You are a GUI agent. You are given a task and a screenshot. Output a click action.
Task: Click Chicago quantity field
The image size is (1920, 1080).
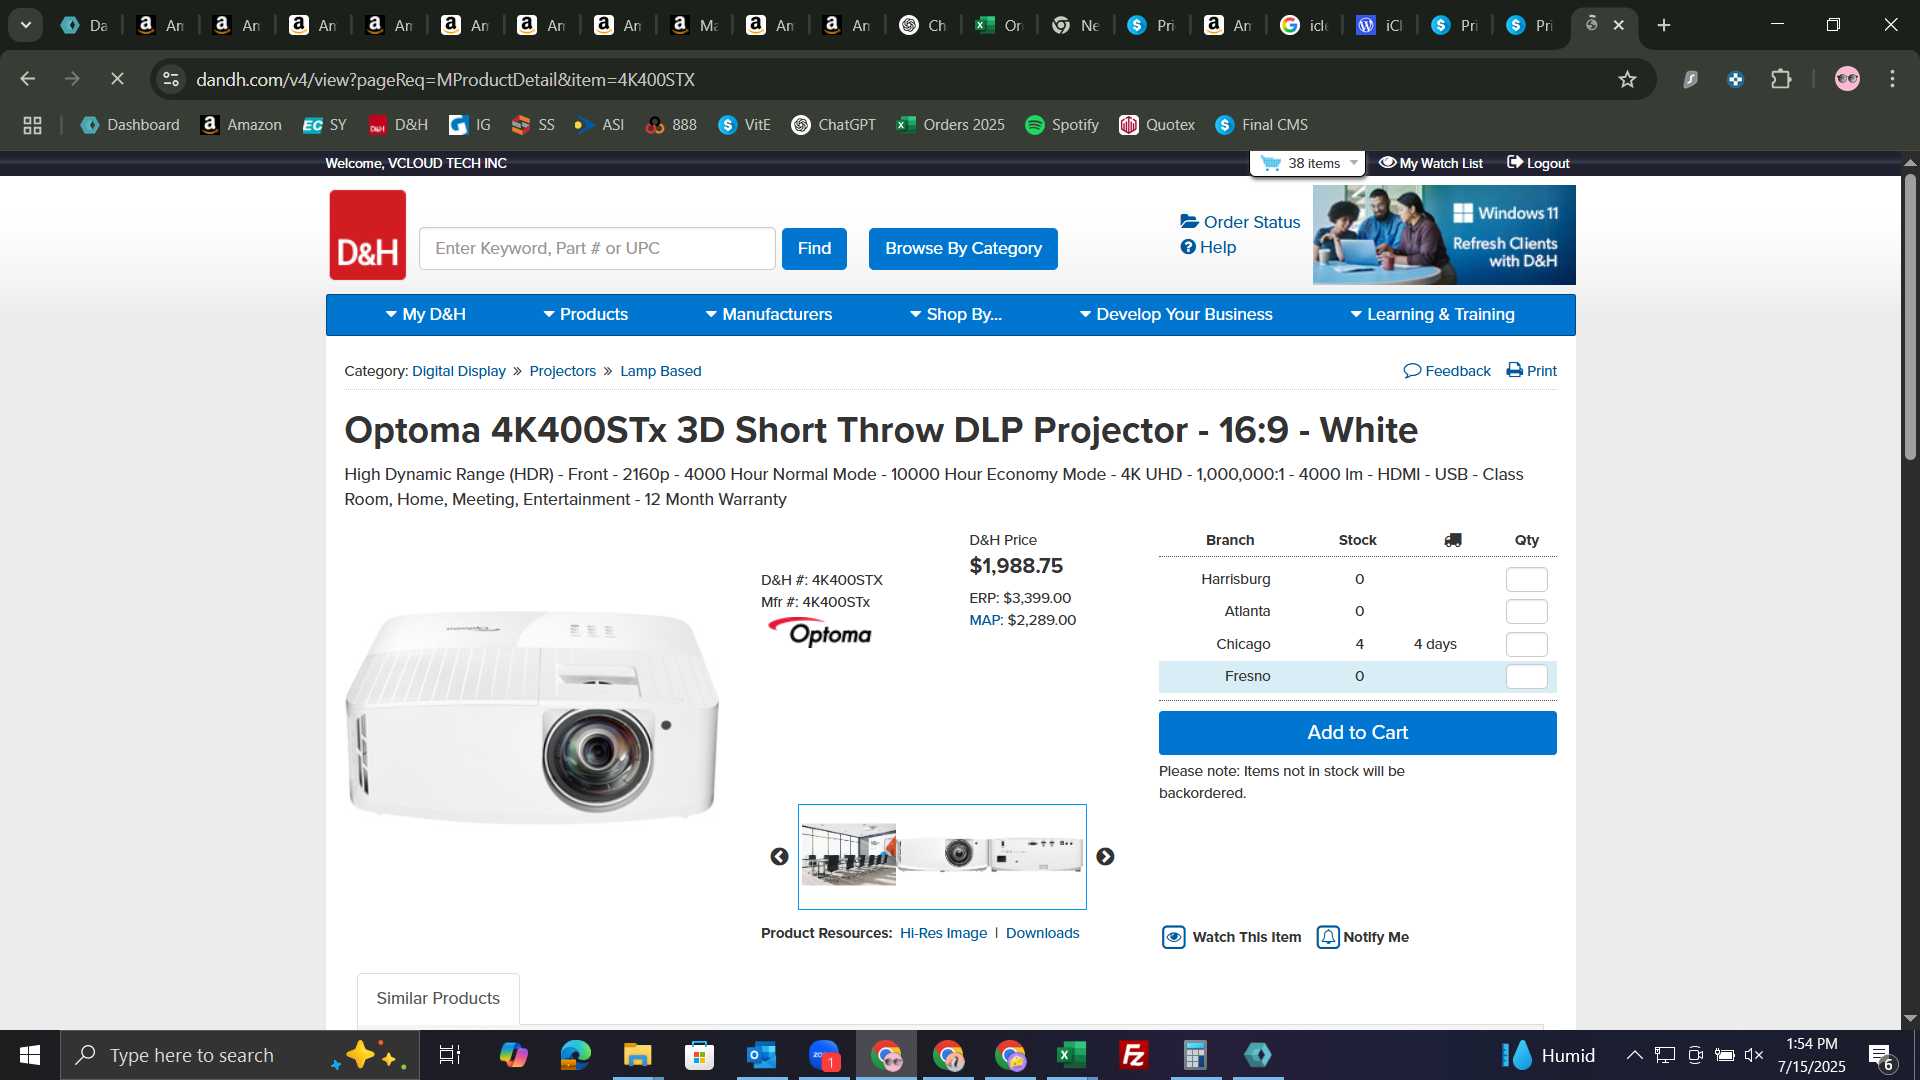tap(1526, 644)
